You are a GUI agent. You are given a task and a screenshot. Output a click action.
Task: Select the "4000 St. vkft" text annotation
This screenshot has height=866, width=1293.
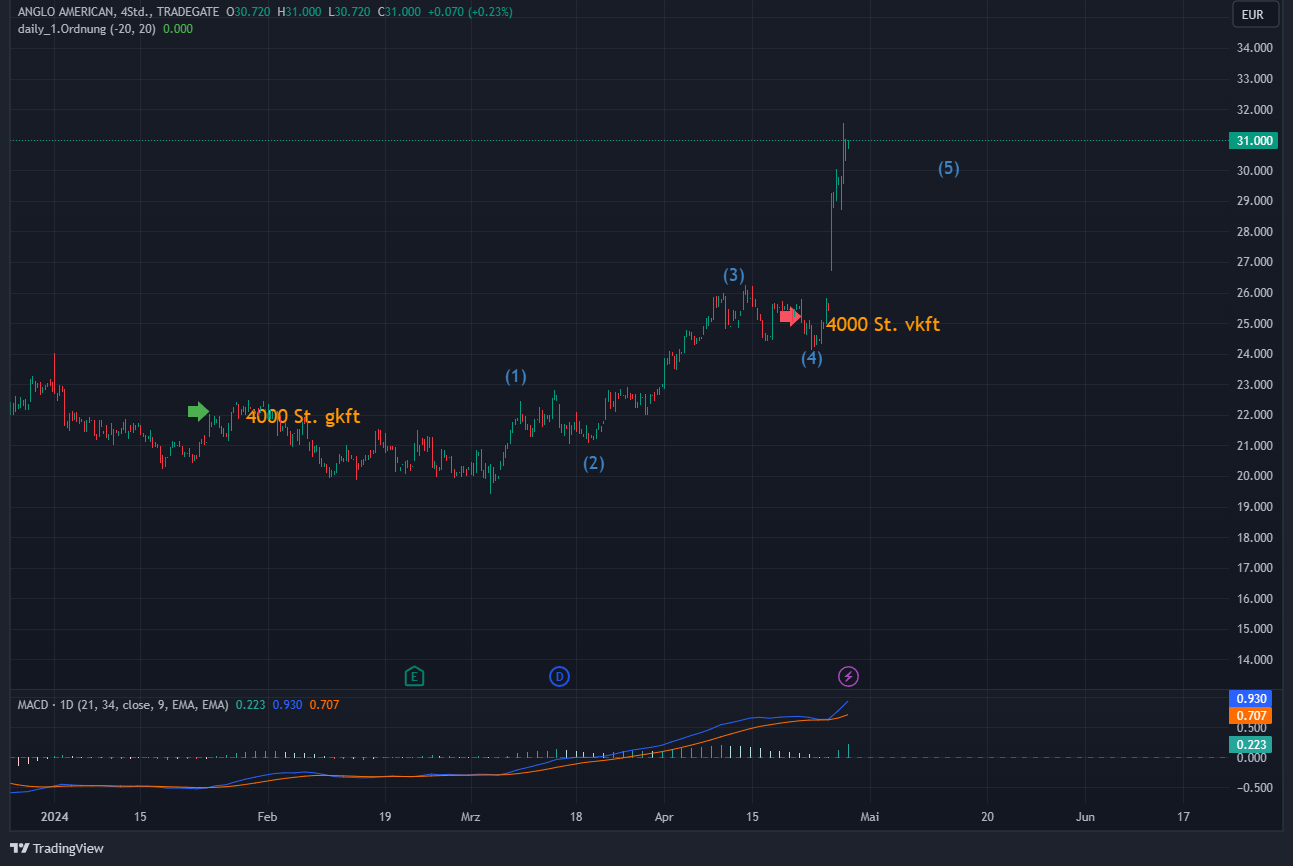tap(884, 324)
